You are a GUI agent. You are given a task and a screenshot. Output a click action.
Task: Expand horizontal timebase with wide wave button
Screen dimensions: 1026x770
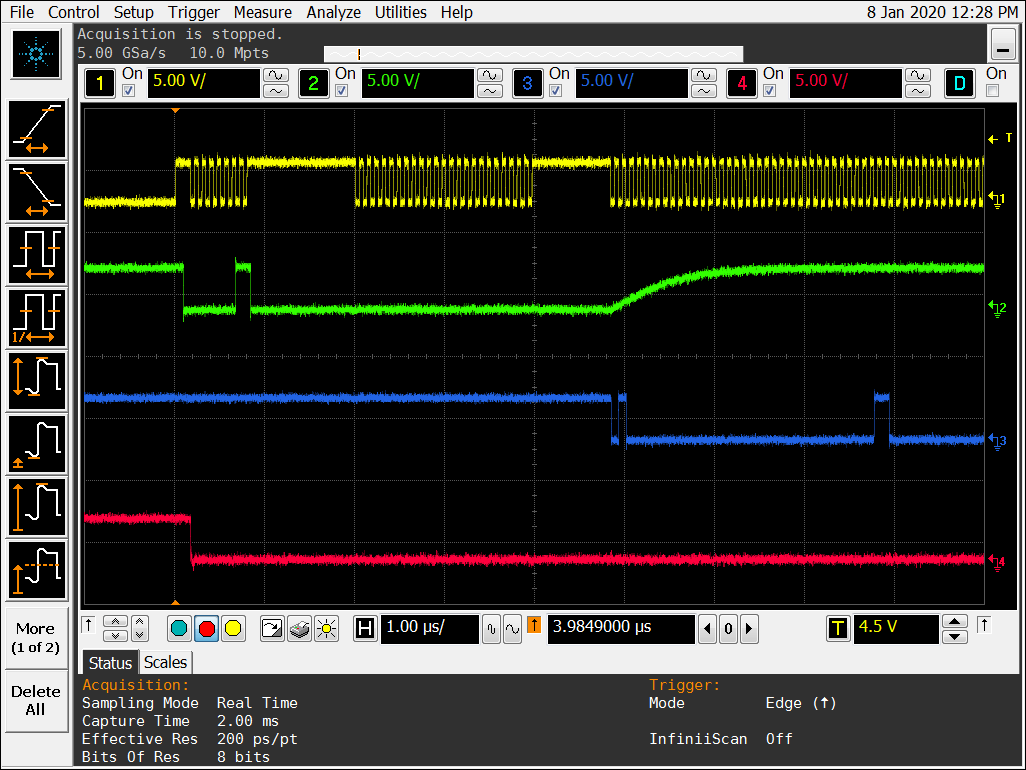coord(512,629)
